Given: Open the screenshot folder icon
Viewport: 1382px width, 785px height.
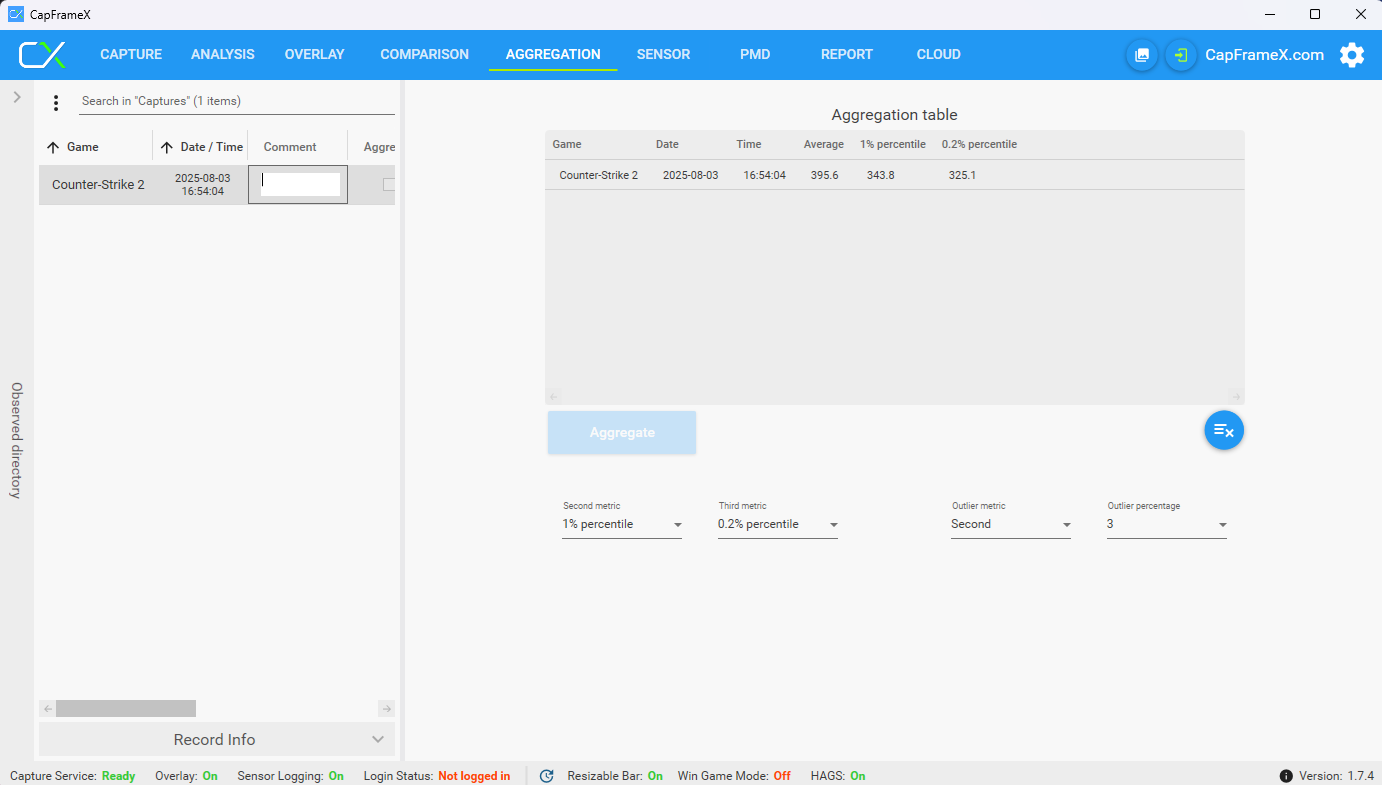Looking at the screenshot, I should click(1142, 55).
